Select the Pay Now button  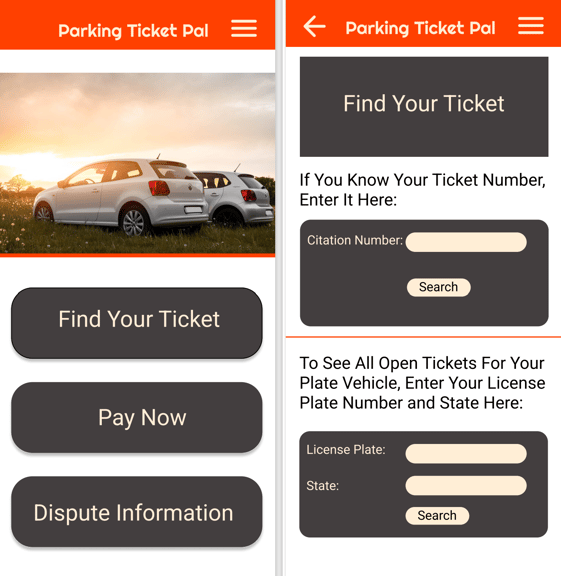[x=137, y=417]
